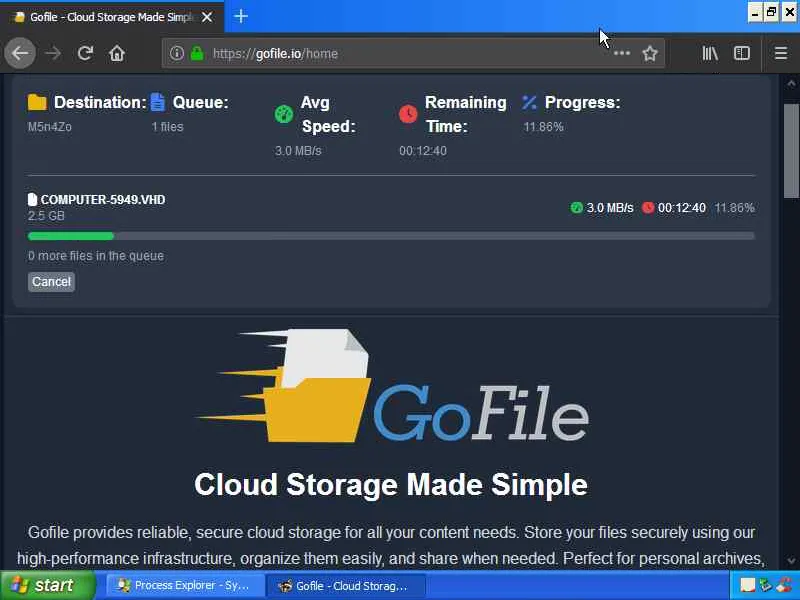
Task: Select the Gofile taskbar button
Action: [x=346, y=586]
